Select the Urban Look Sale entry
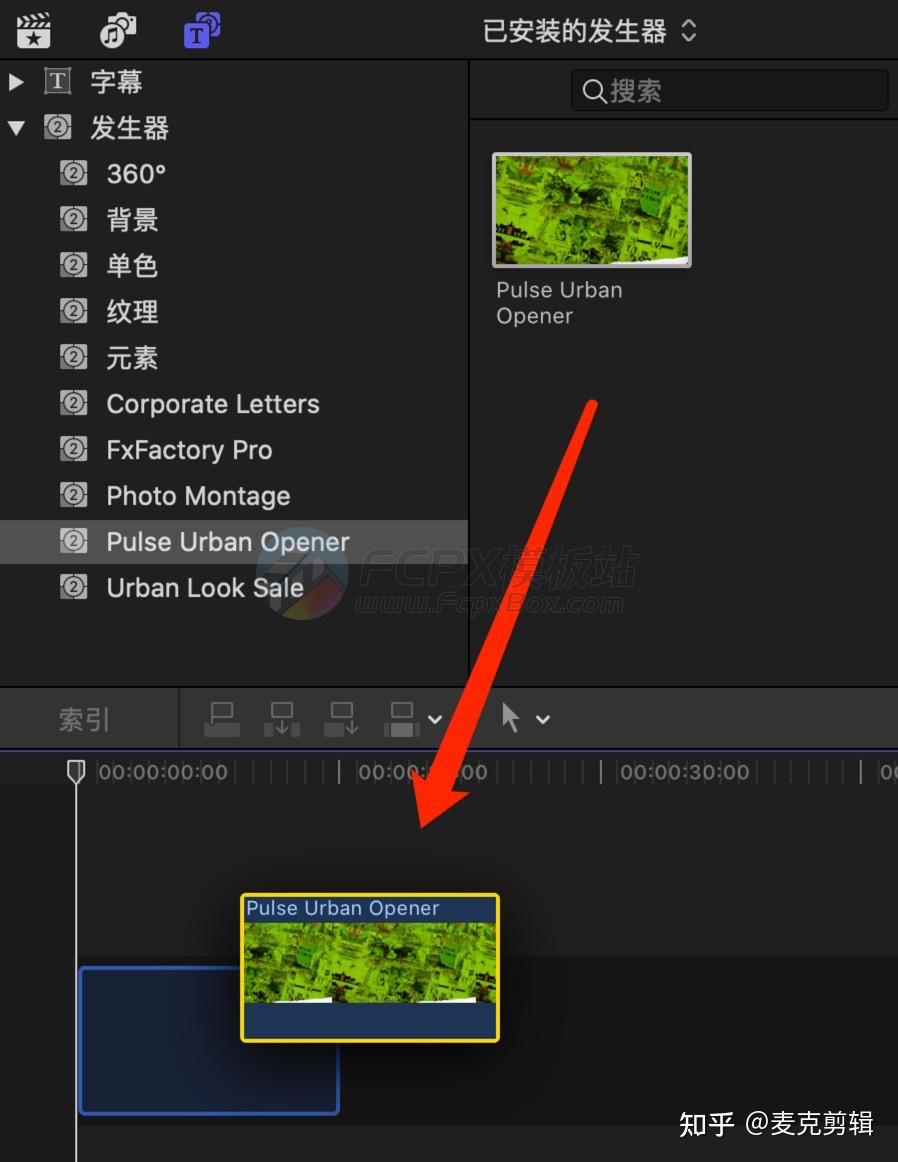This screenshot has width=898, height=1162. pos(204,588)
